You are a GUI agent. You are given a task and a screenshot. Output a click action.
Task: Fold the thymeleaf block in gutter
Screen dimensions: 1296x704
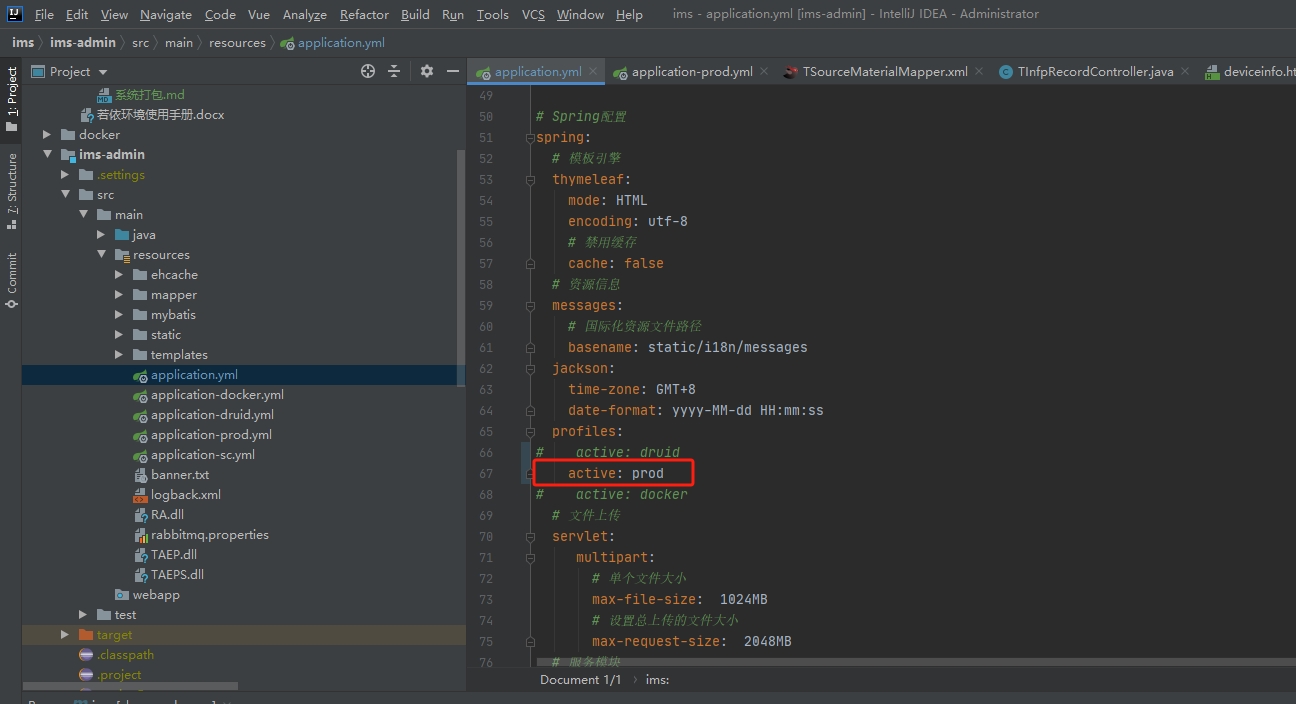pos(531,180)
